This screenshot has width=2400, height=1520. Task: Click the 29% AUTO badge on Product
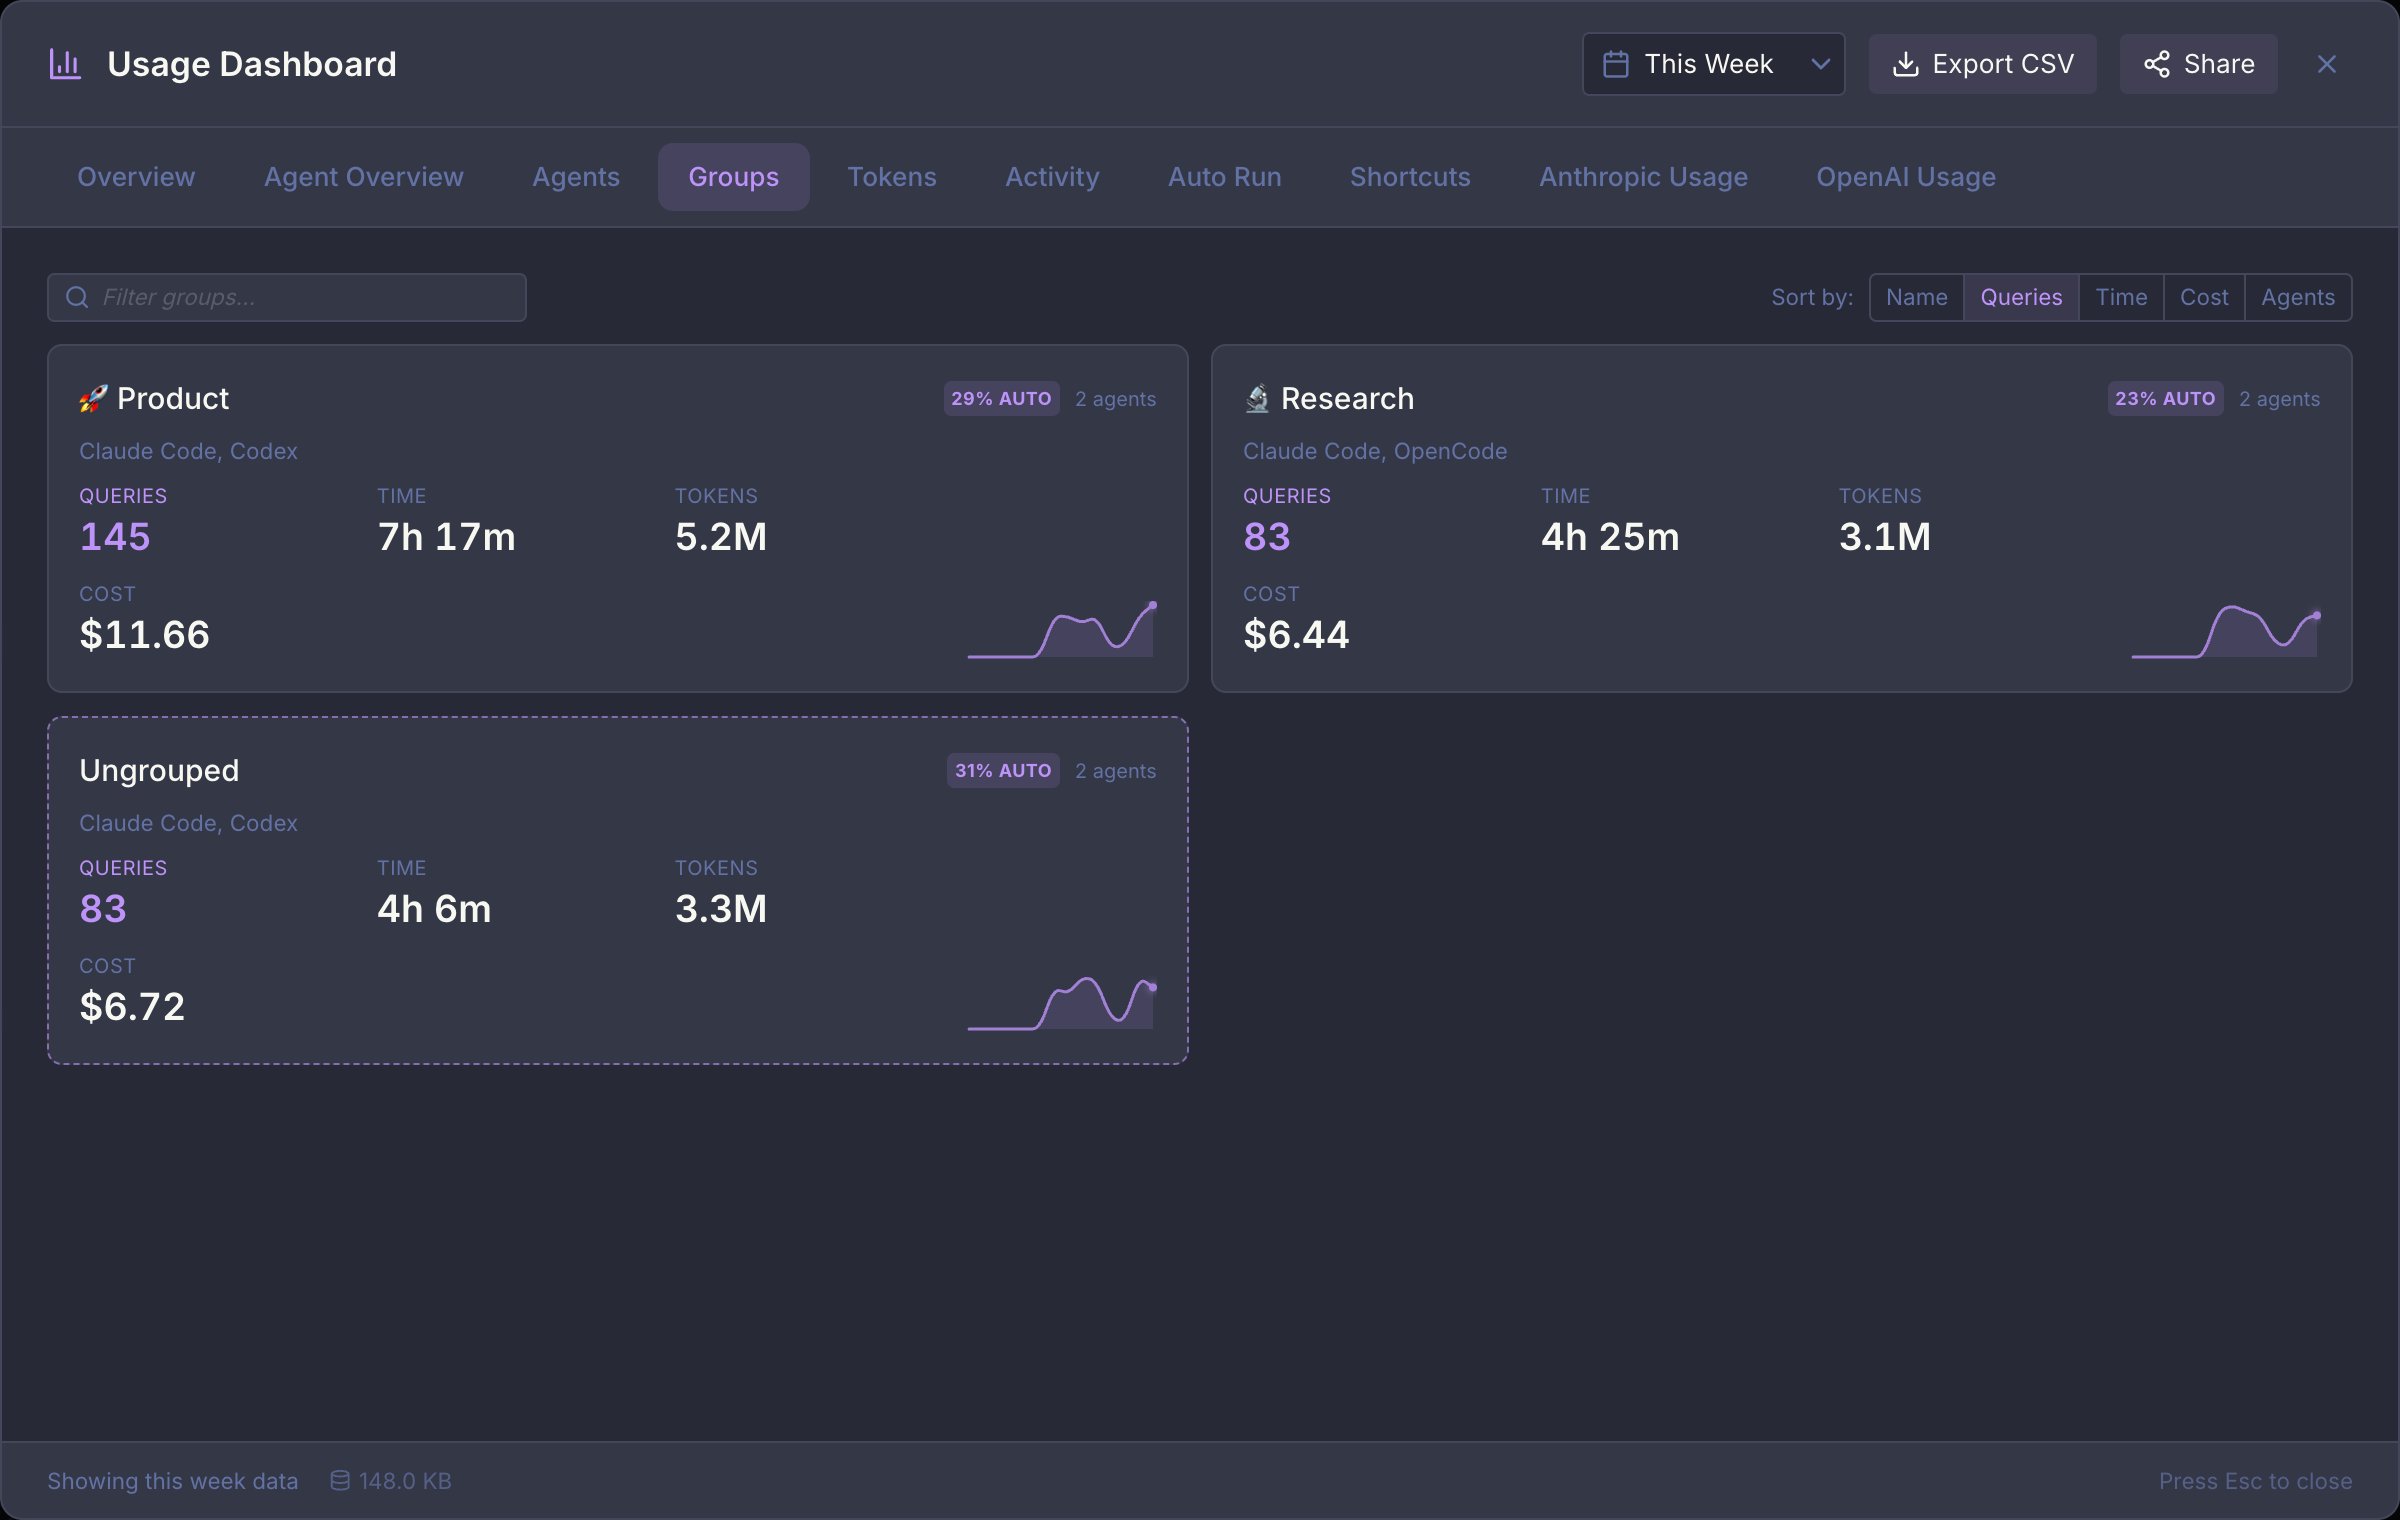pyautogui.click(x=1001, y=398)
